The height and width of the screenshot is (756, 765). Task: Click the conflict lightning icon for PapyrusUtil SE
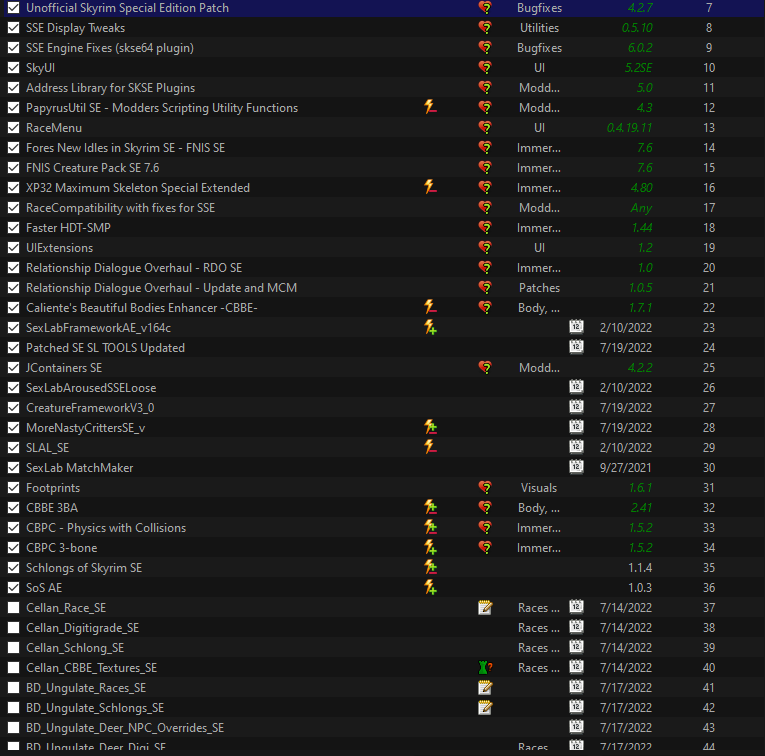pyautogui.click(x=430, y=107)
